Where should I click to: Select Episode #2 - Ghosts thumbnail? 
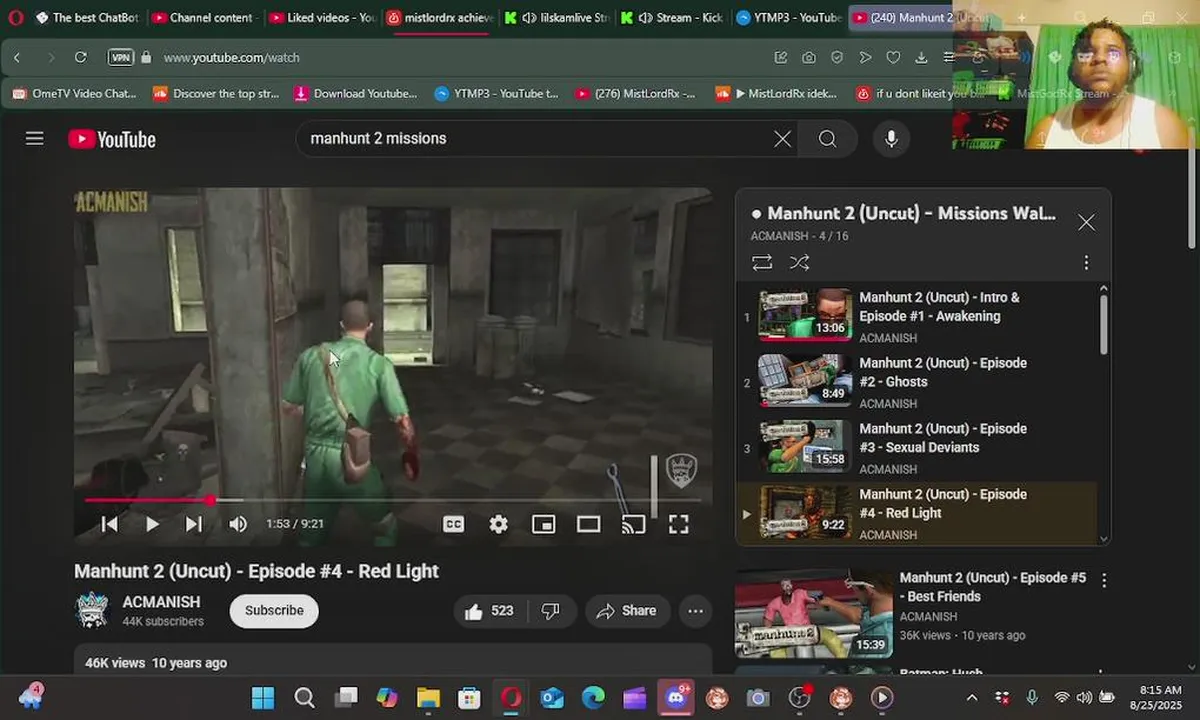pos(805,381)
